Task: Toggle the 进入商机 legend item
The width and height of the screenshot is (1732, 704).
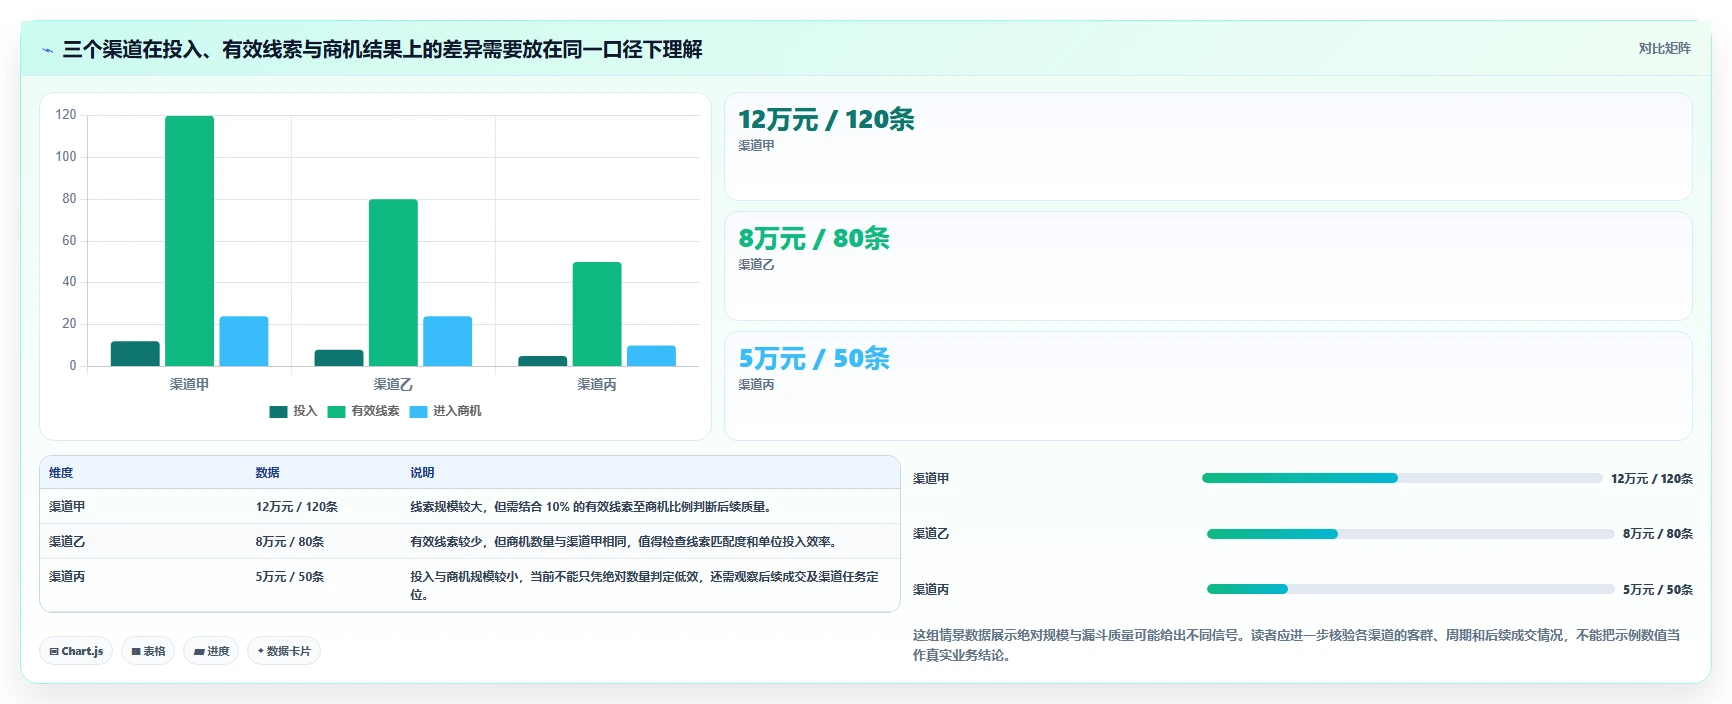Action: [445, 411]
